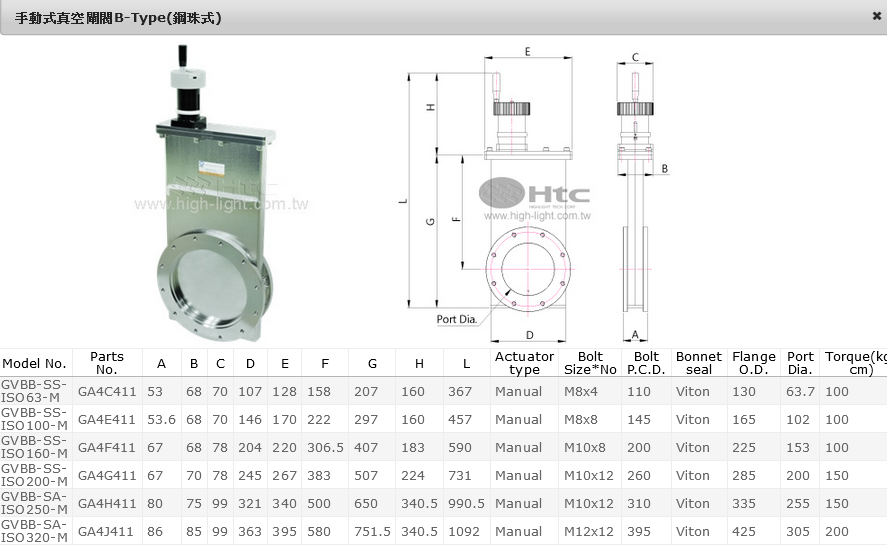Click bolt size M12x12 cell
This screenshot has height=549, width=887.
tap(589, 531)
